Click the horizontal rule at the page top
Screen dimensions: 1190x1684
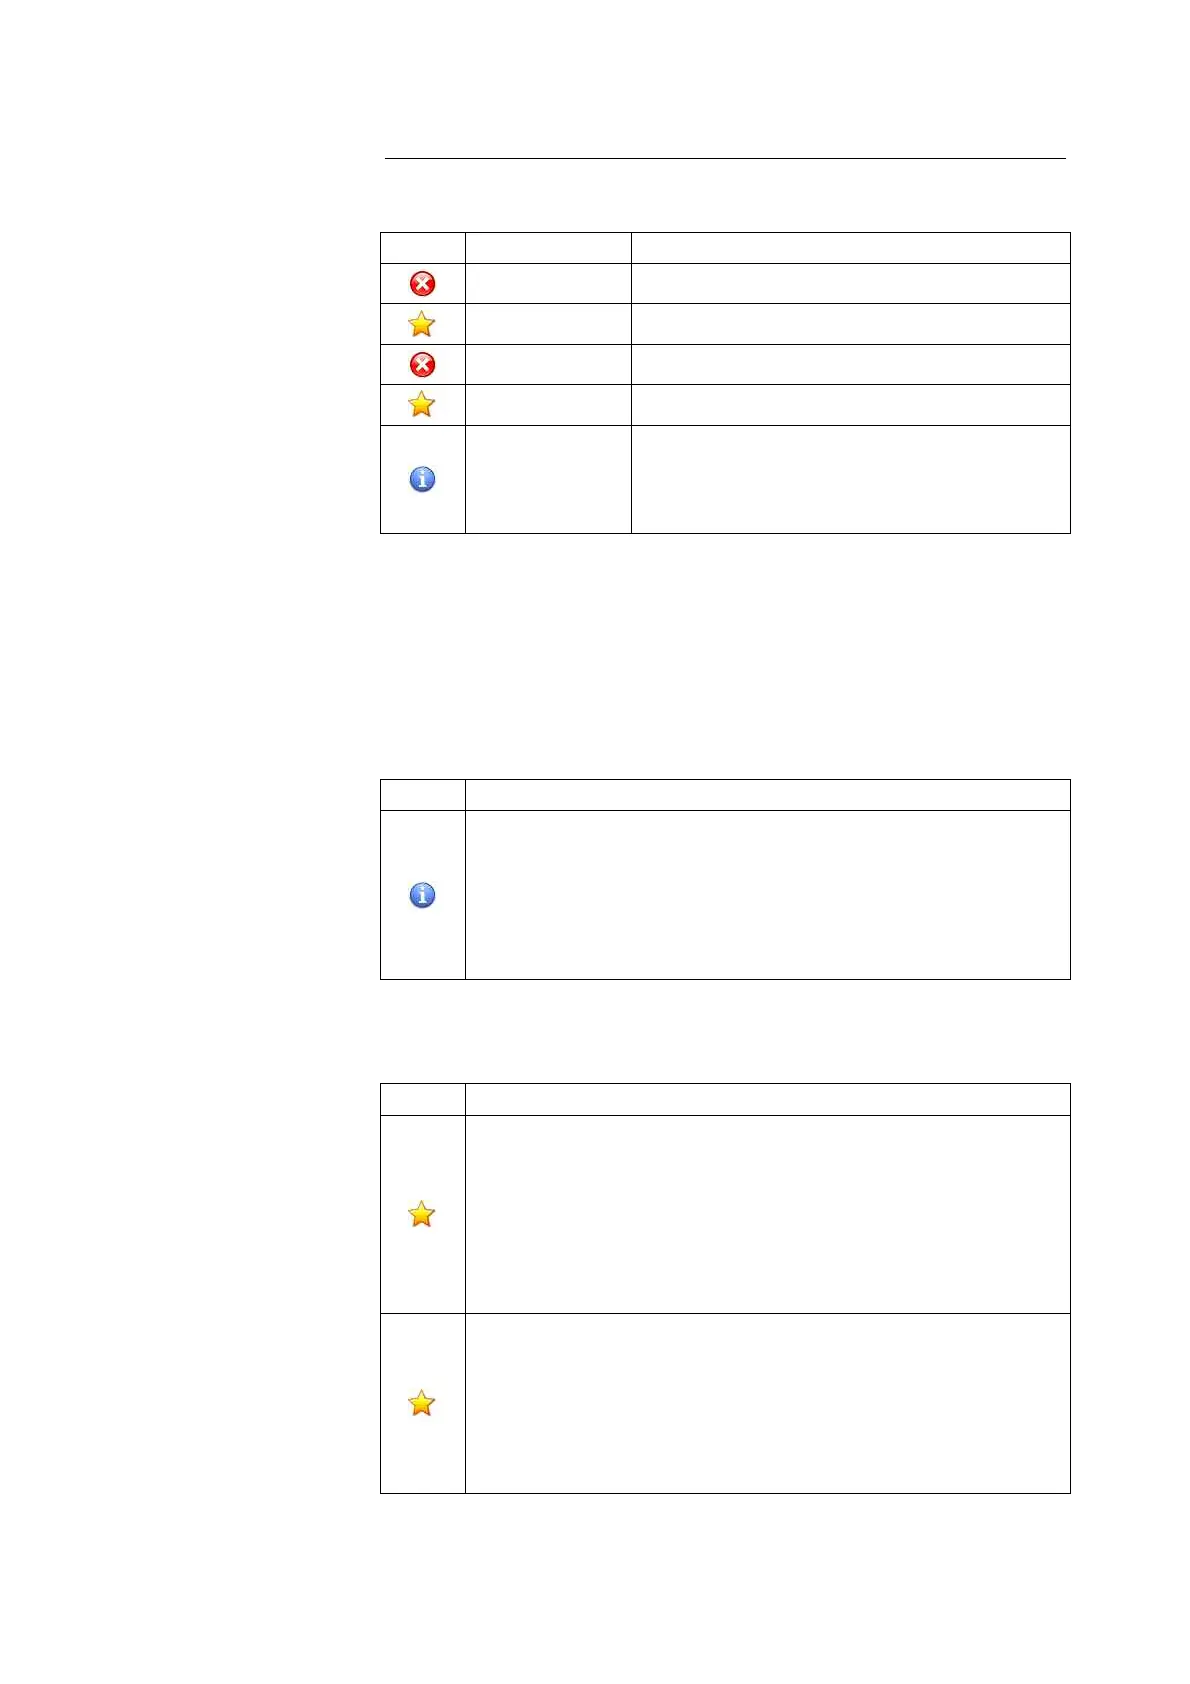coord(725,158)
